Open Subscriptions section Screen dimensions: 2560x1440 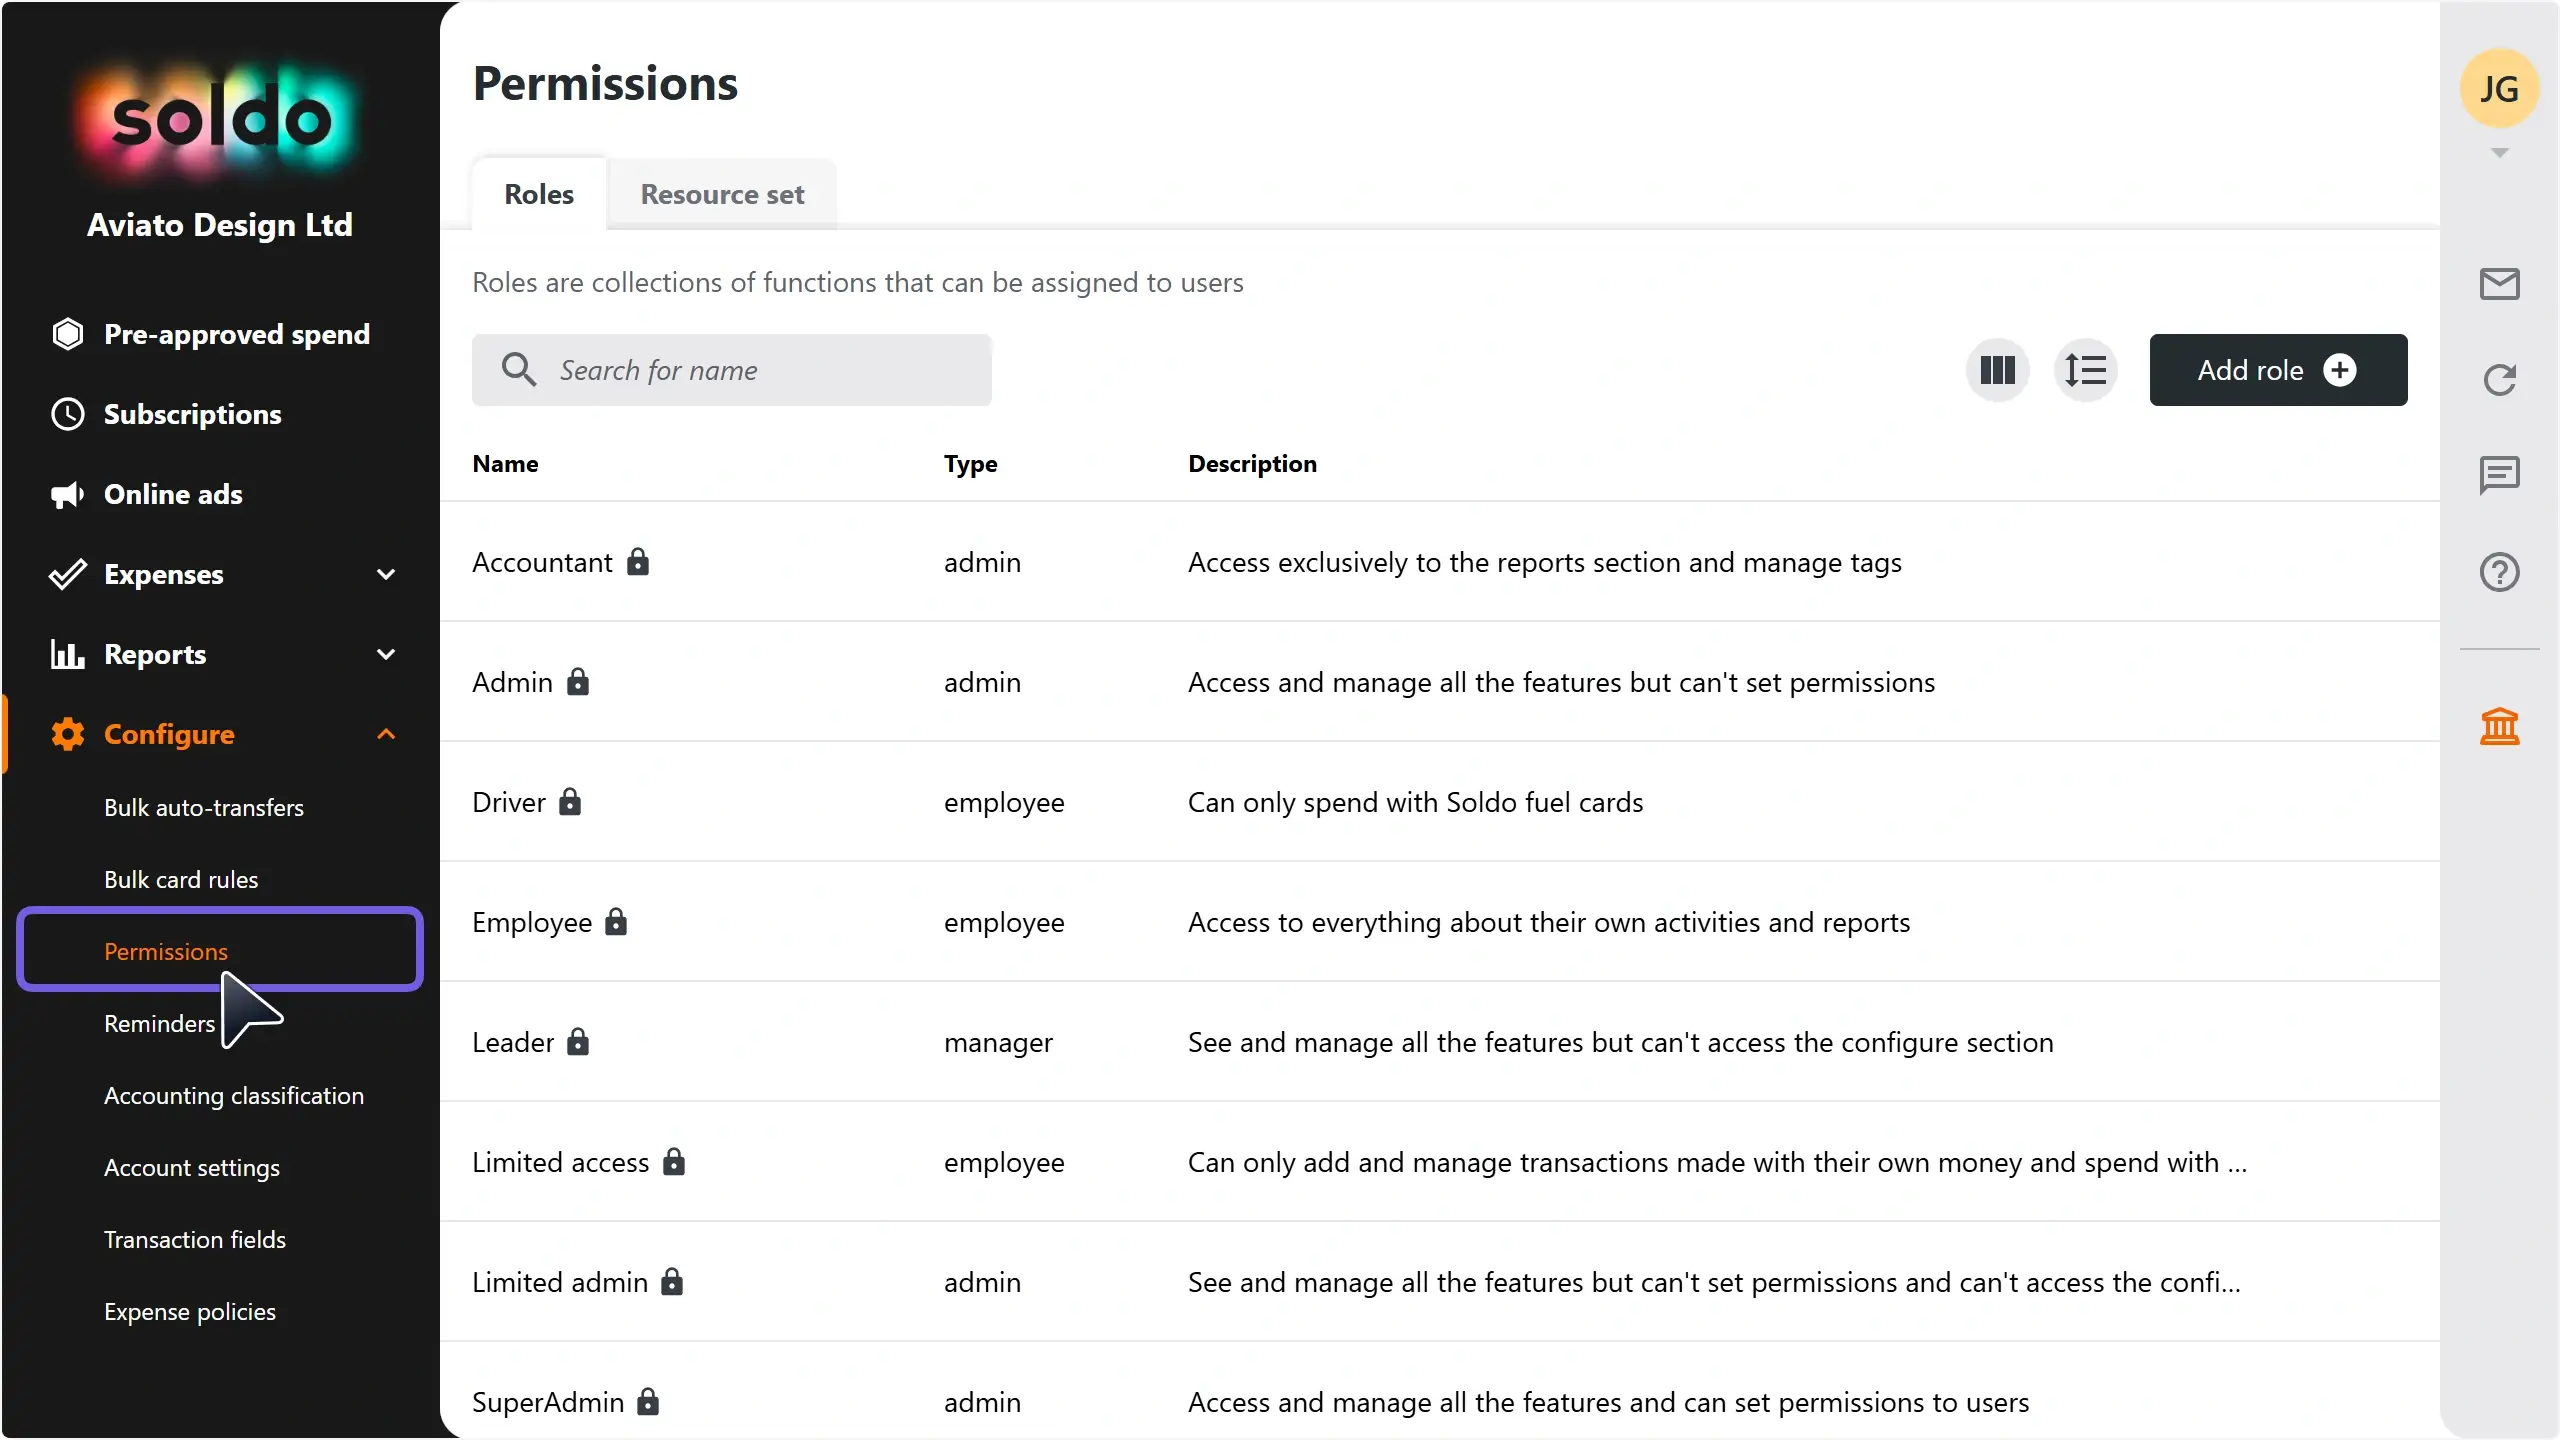[193, 414]
